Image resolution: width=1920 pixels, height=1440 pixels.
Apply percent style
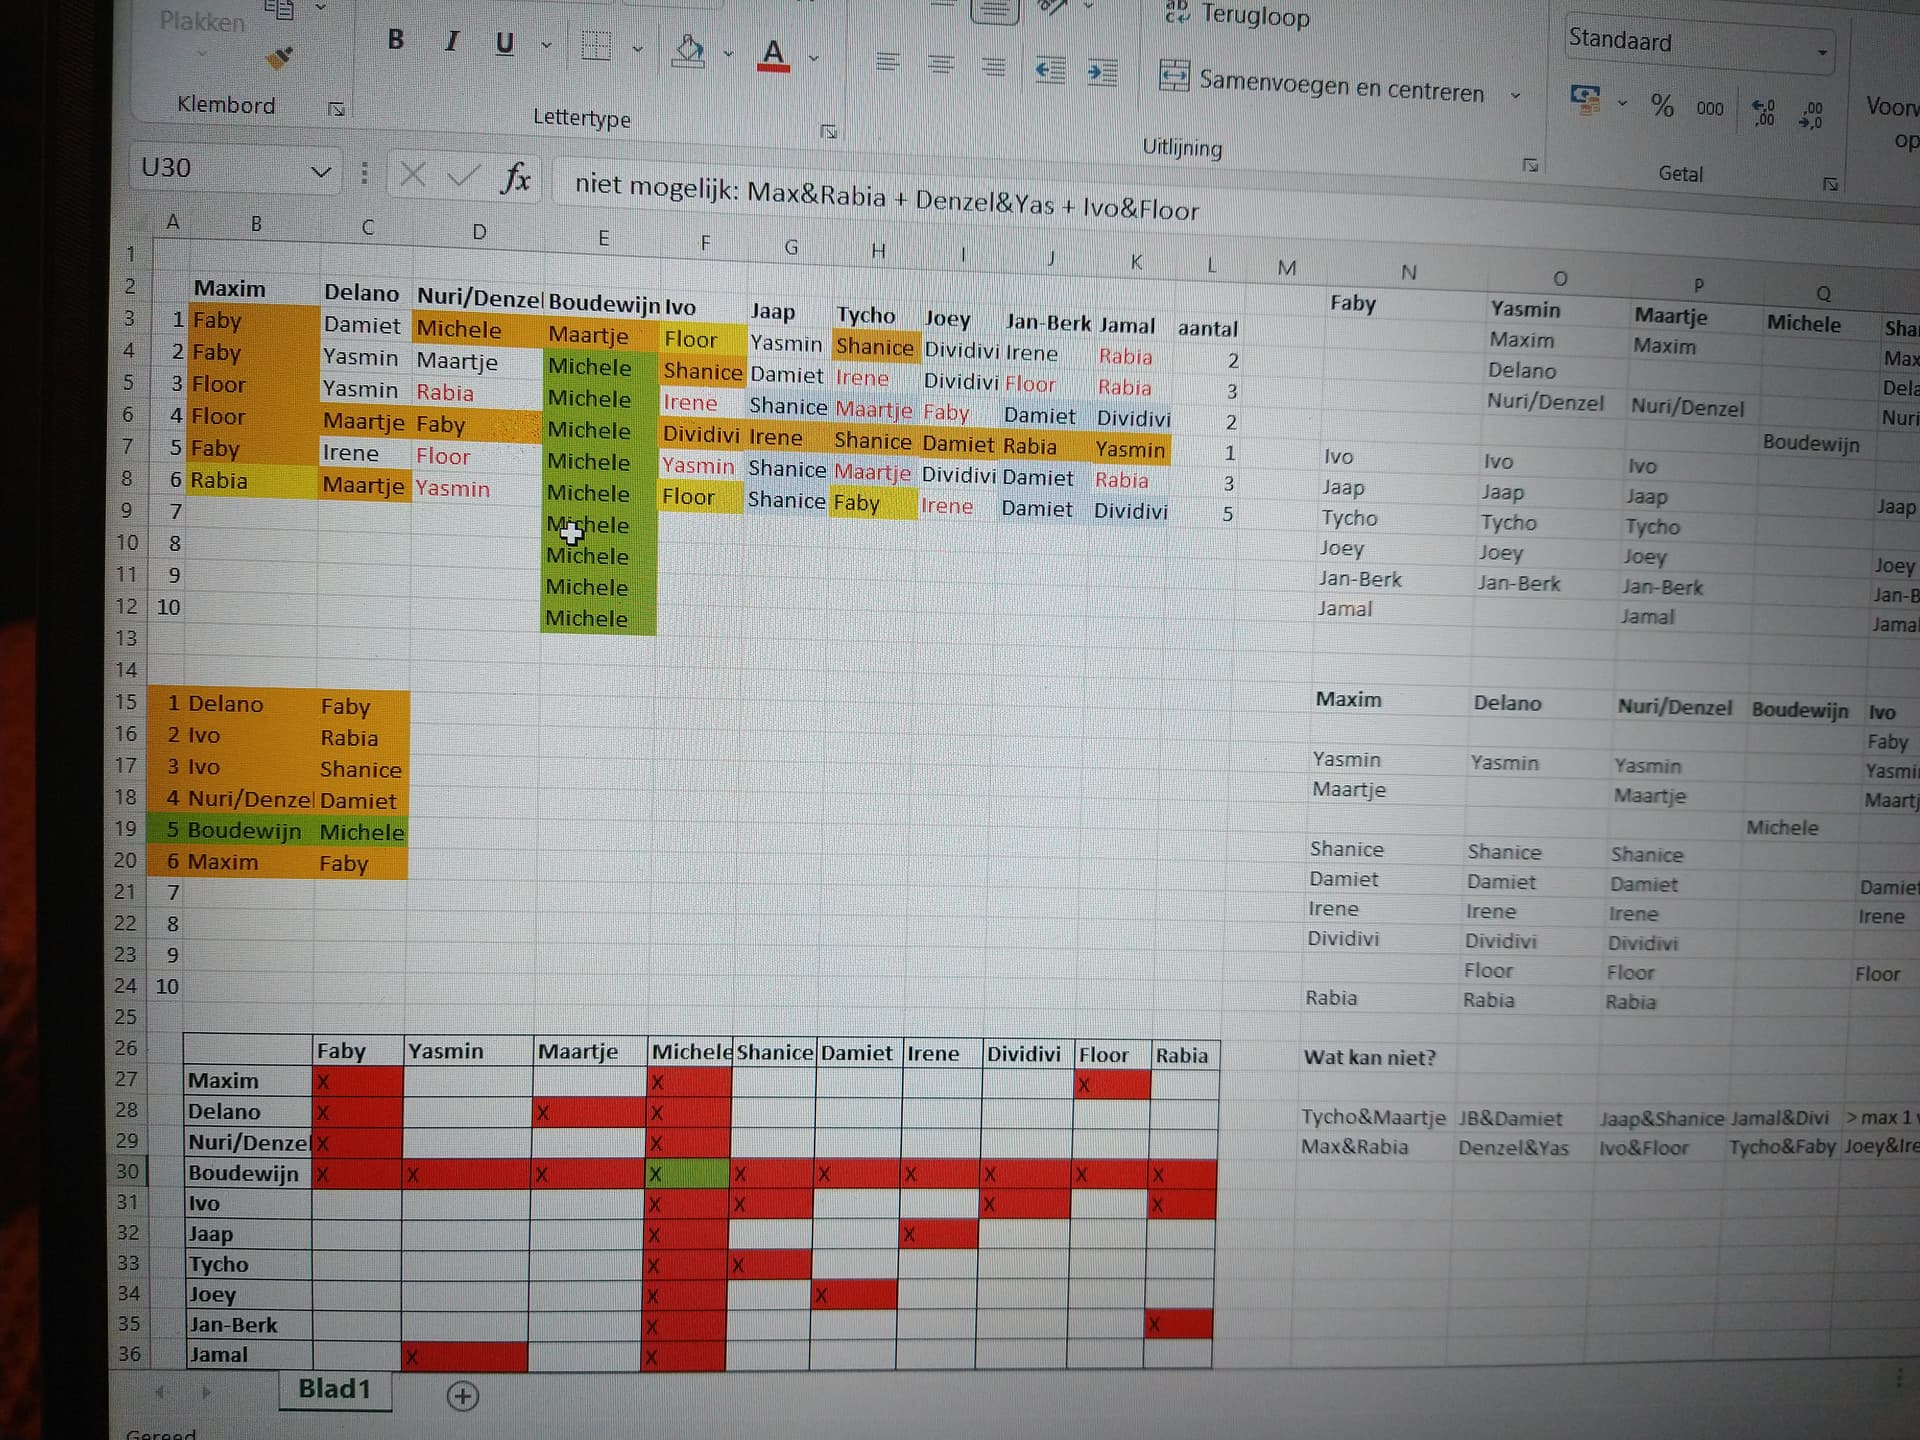pos(1662,105)
